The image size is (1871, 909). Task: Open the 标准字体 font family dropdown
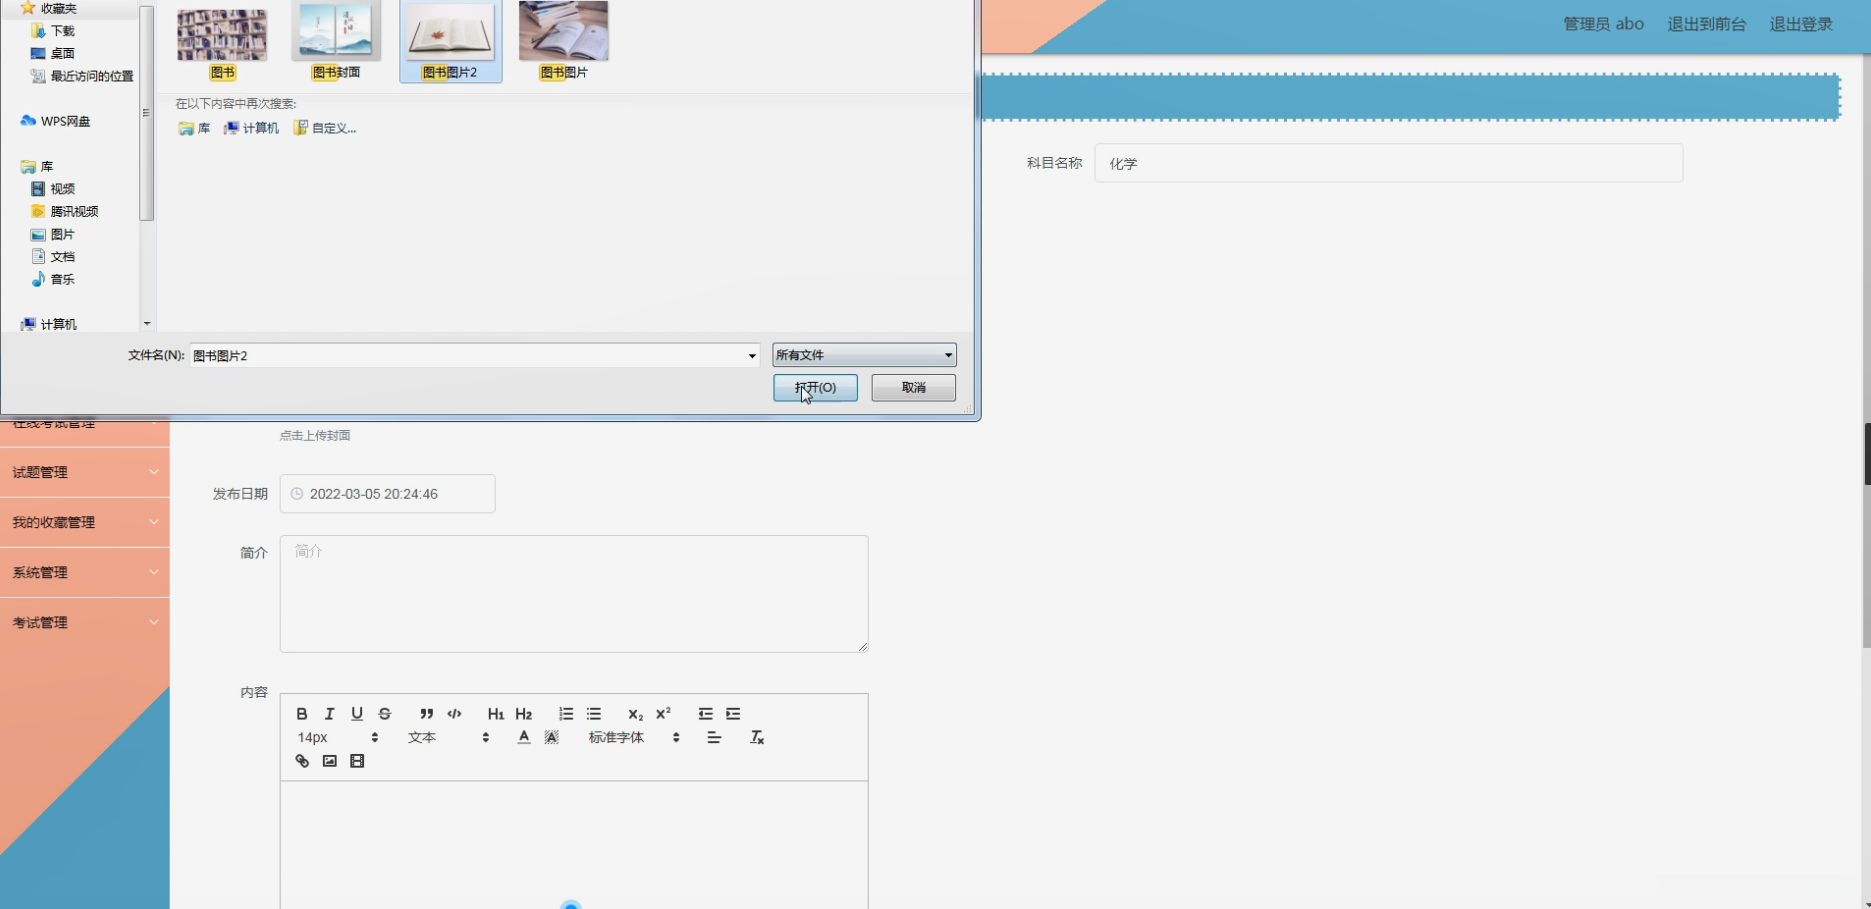point(634,738)
